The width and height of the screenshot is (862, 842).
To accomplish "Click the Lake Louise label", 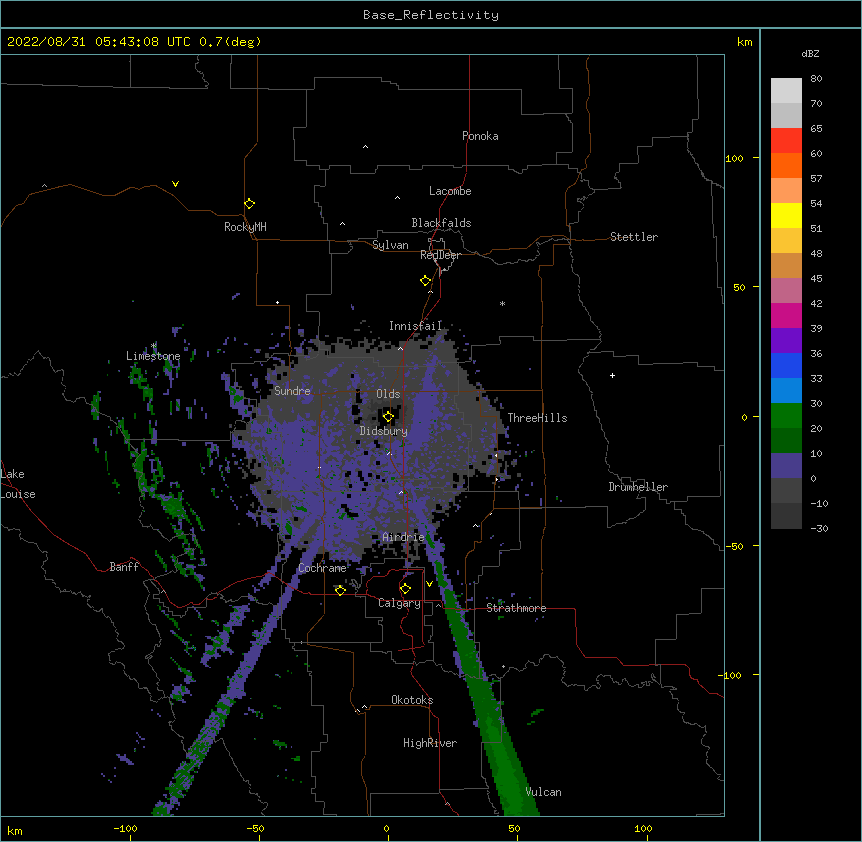I will [18, 484].
